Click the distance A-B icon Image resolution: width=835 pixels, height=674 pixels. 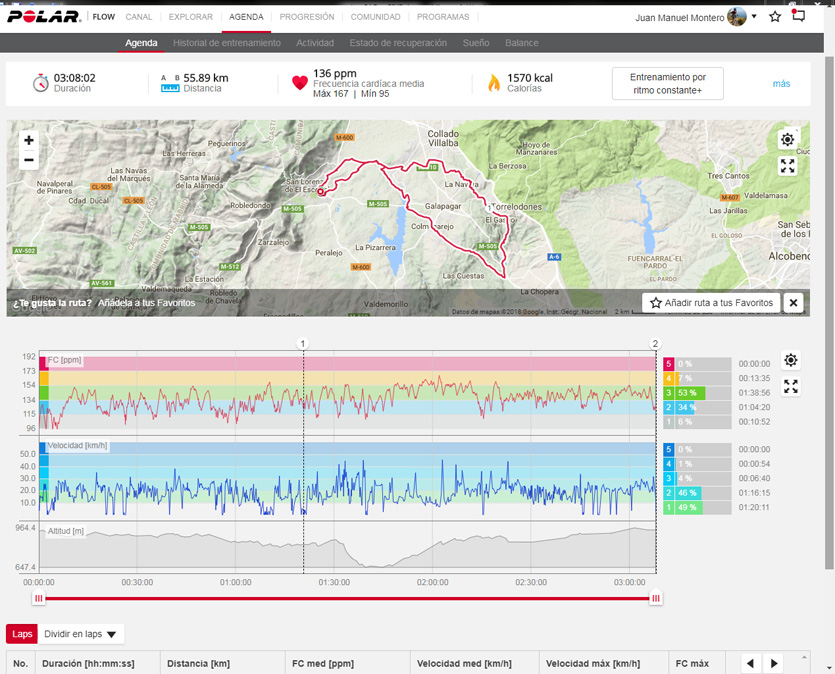(170, 84)
